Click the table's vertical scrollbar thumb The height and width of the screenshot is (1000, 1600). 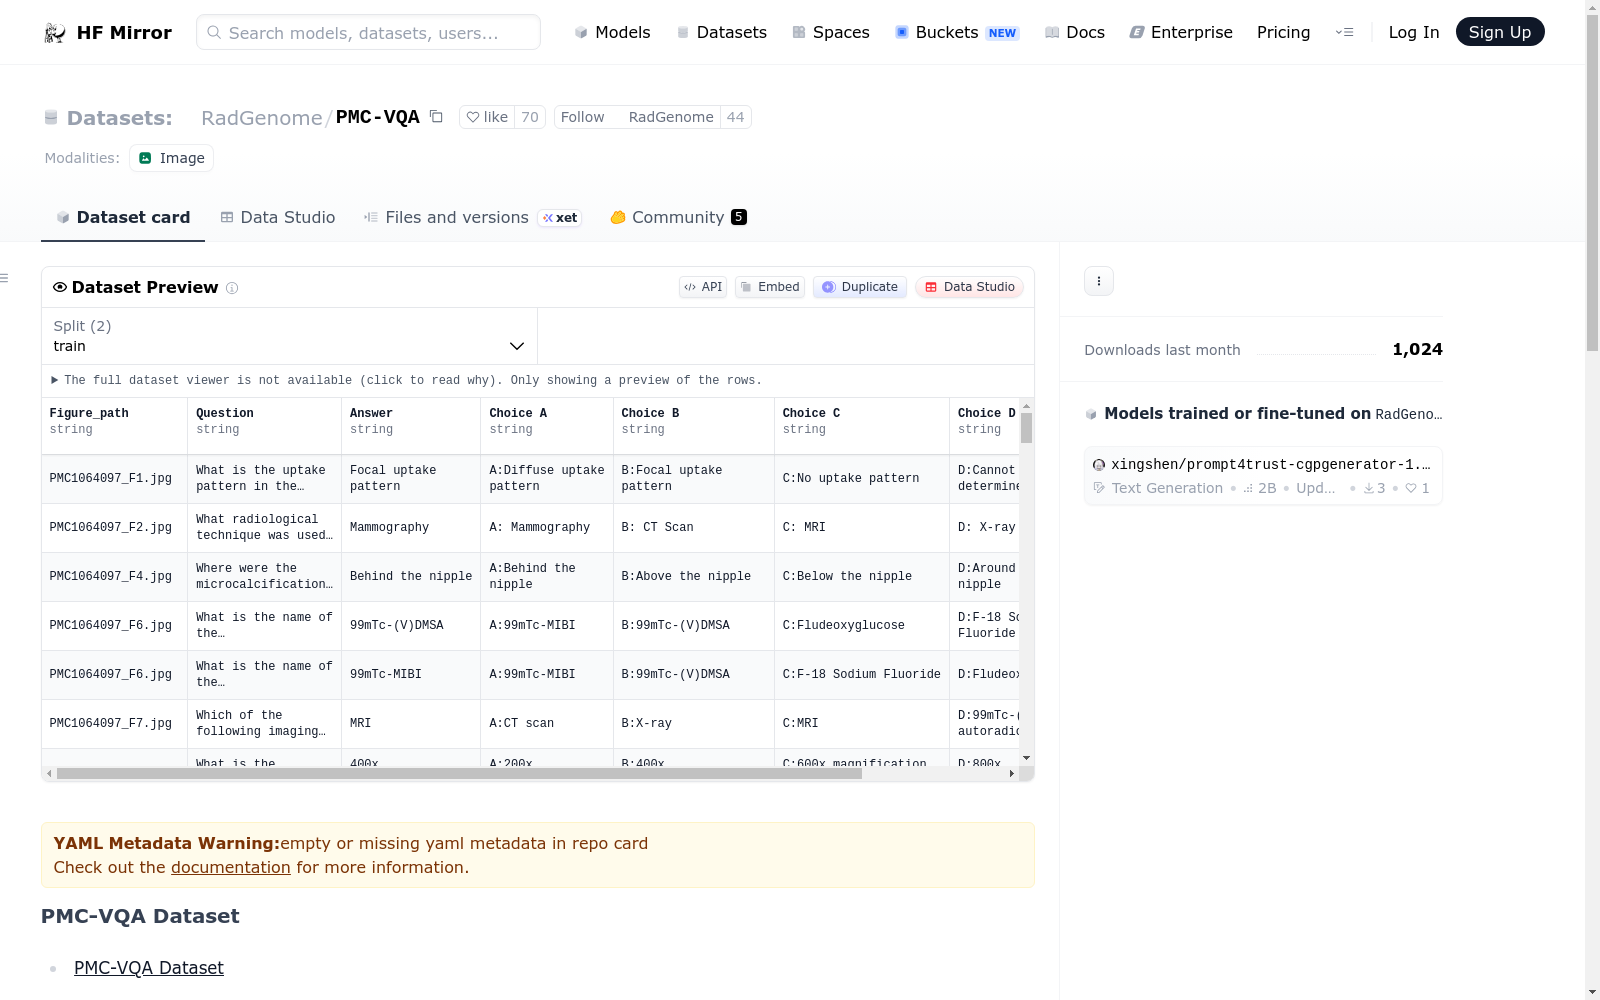click(1026, 428)
